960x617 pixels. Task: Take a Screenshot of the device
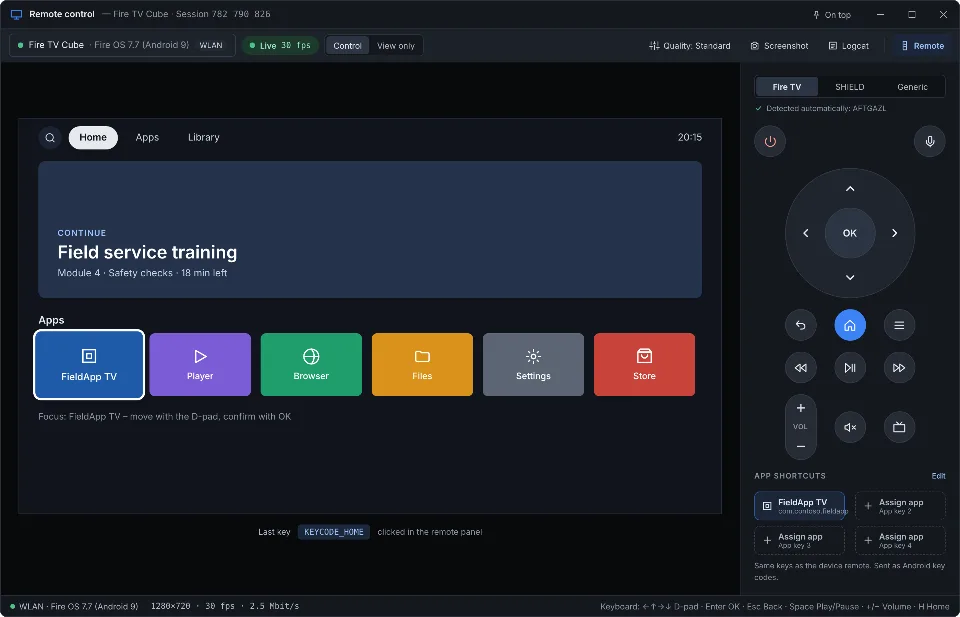[x=779, y=46]
